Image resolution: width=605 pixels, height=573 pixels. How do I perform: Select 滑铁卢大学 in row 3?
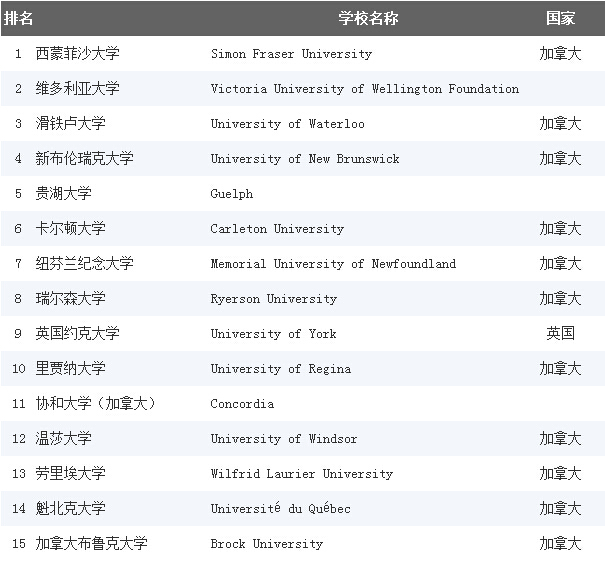(71, 123)
